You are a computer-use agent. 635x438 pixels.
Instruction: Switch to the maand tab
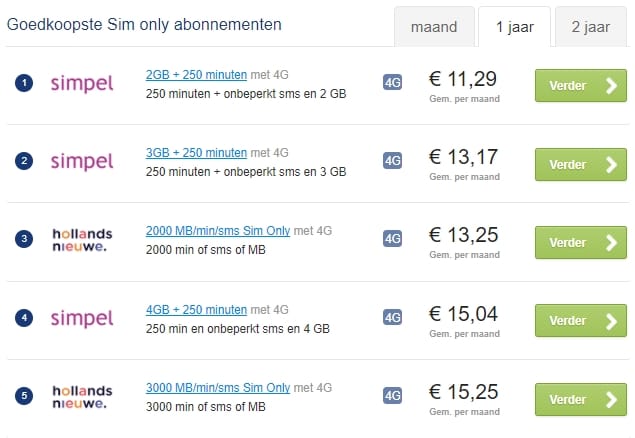click(x=434, y=27)
